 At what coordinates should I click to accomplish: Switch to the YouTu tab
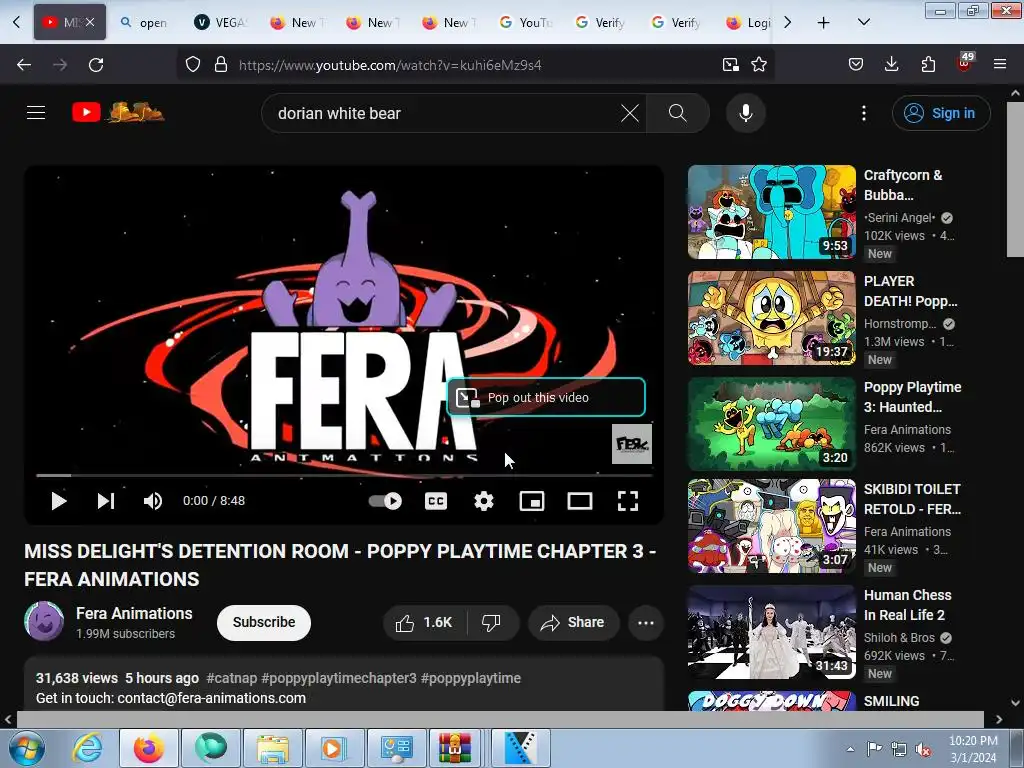pos(526,23)
